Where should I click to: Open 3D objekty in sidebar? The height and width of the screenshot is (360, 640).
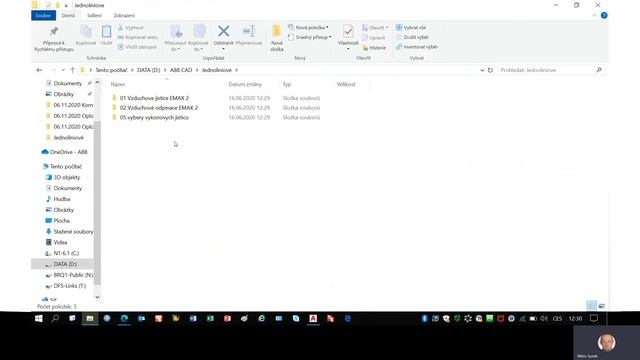(x=67, y=178)
